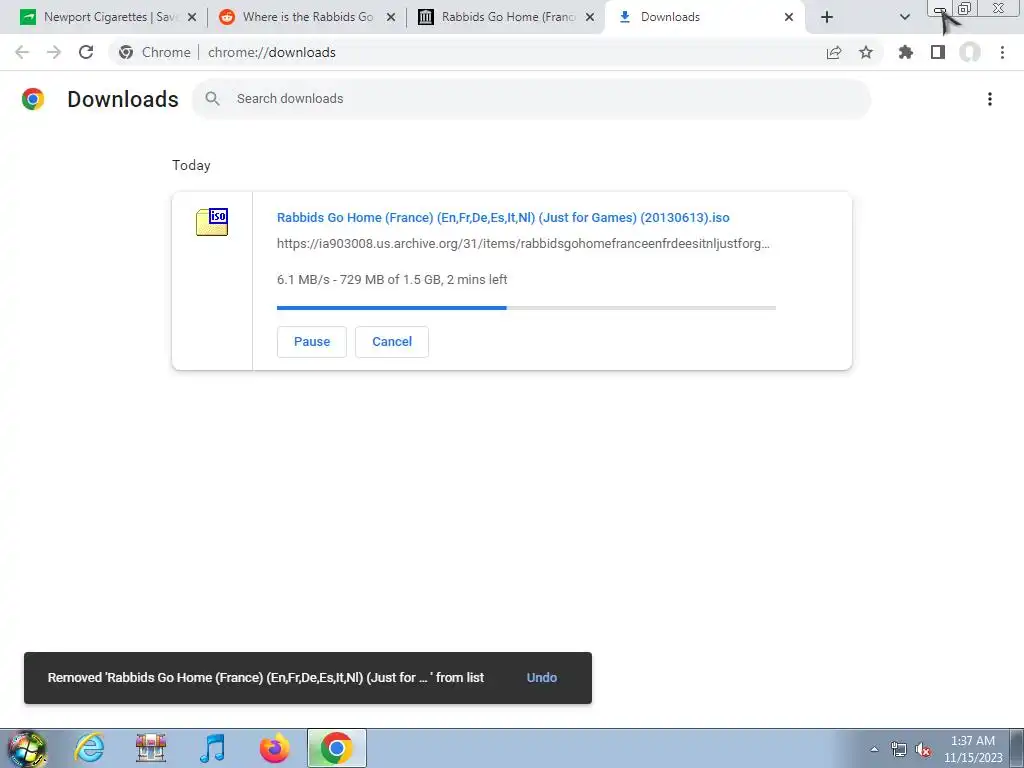Viewport: 1024px width, 768px height.
Task: Open the Rabbids Go Home .iso file link
Action: [x=503, y=217]
